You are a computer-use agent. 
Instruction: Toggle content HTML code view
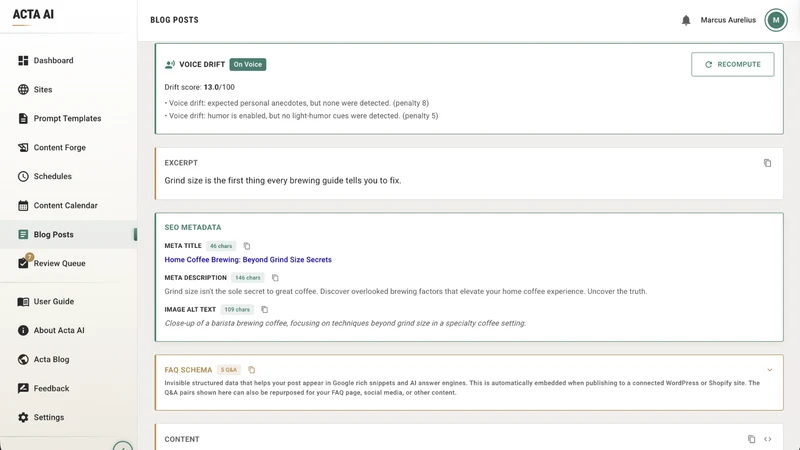coord(767,439)
